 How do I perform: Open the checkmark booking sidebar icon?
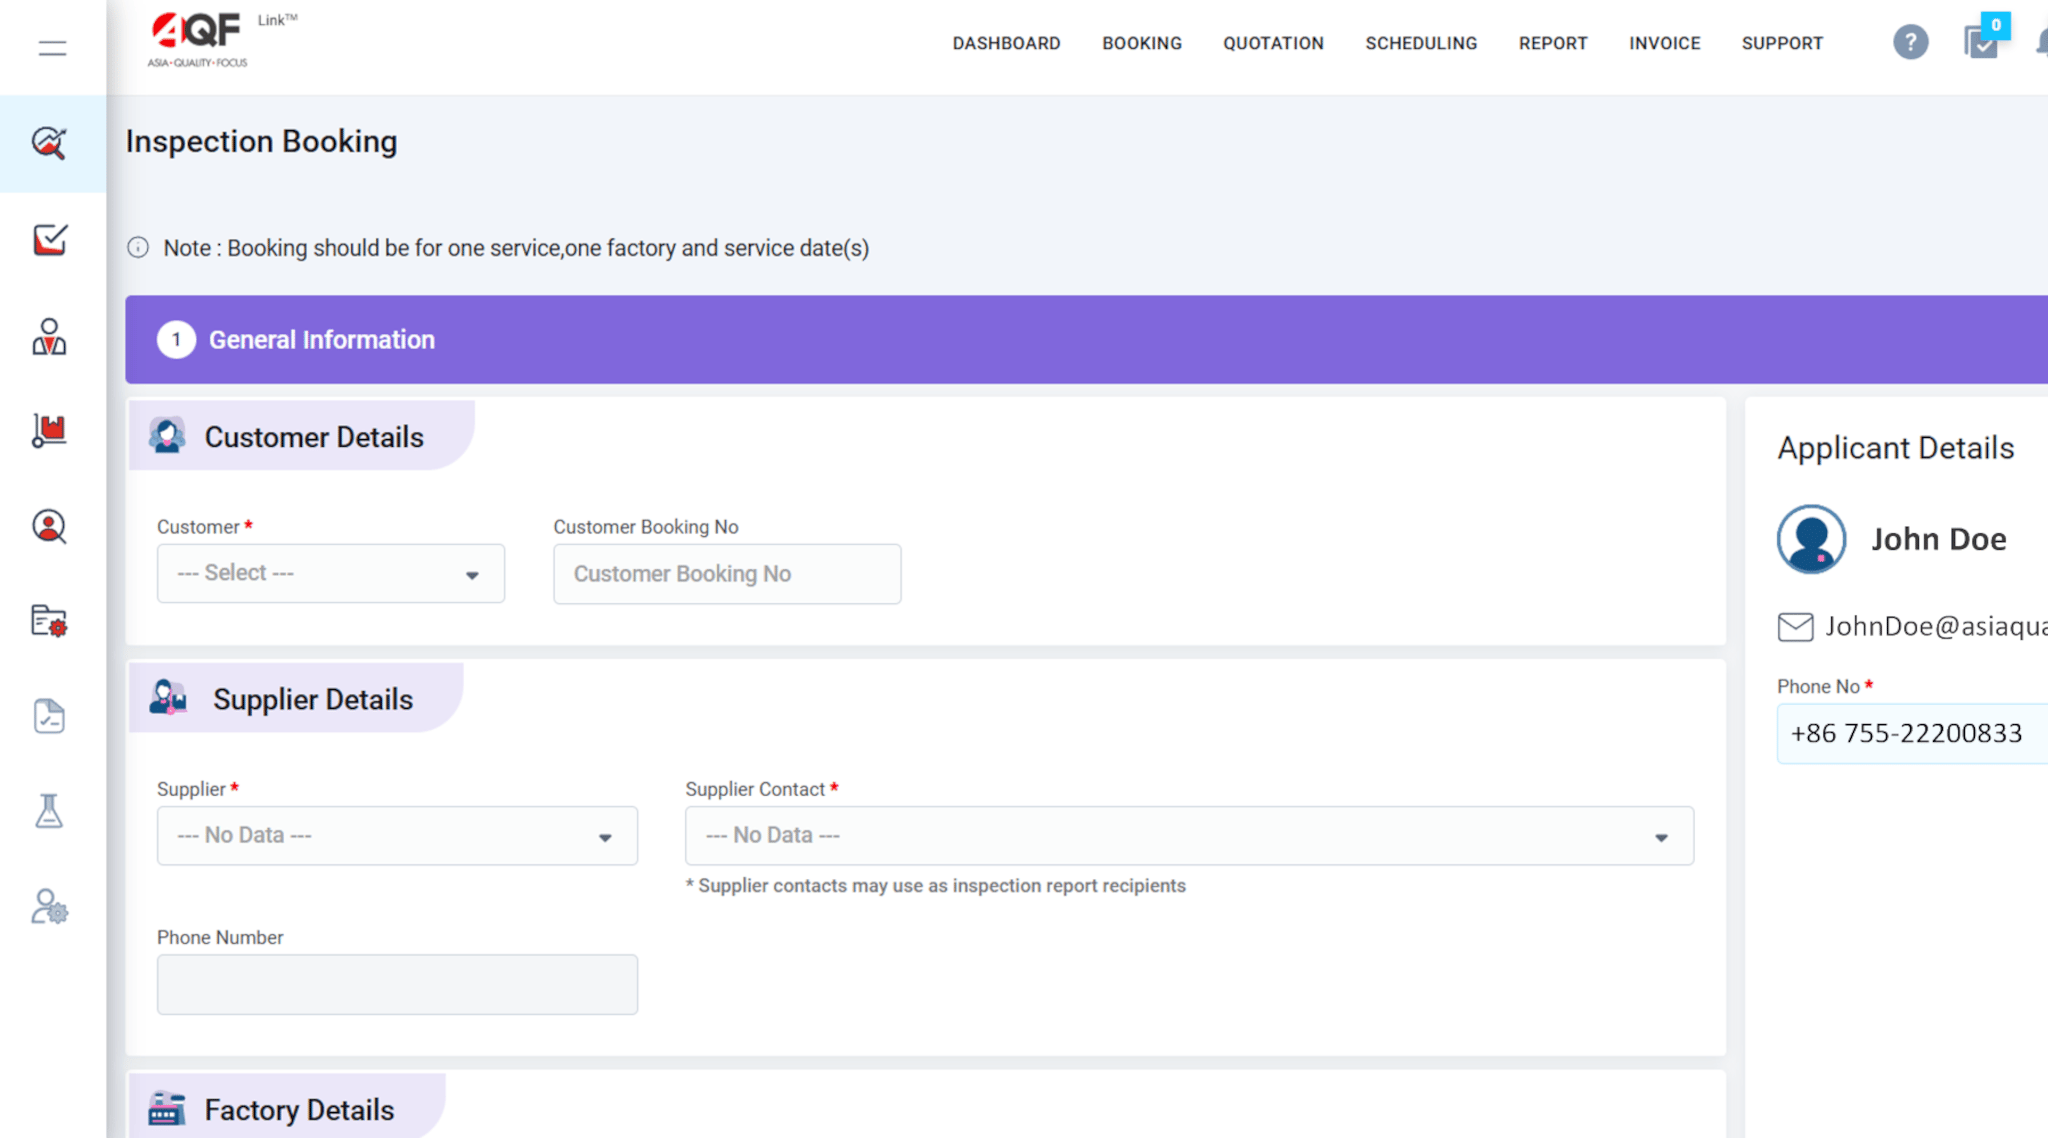coord(49,239)
